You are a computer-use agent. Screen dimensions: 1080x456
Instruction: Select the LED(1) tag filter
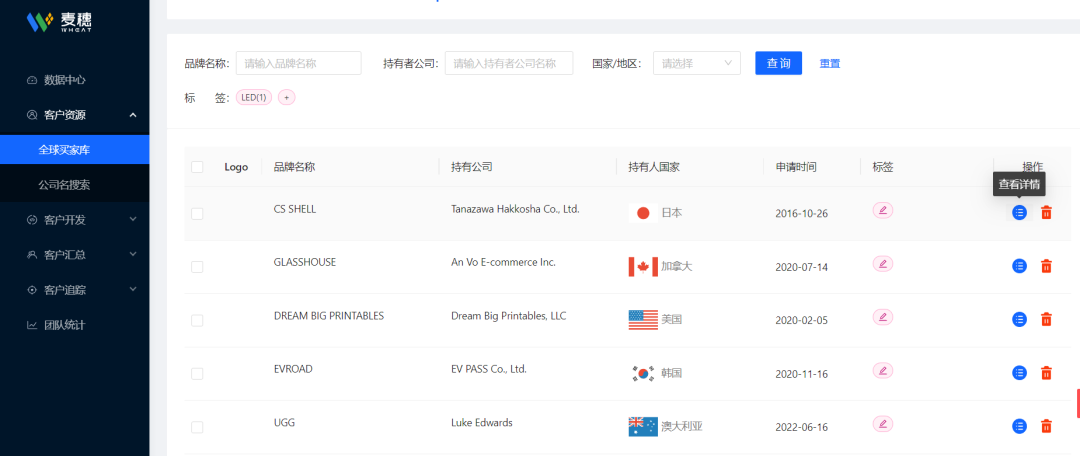tap(255, 98)
